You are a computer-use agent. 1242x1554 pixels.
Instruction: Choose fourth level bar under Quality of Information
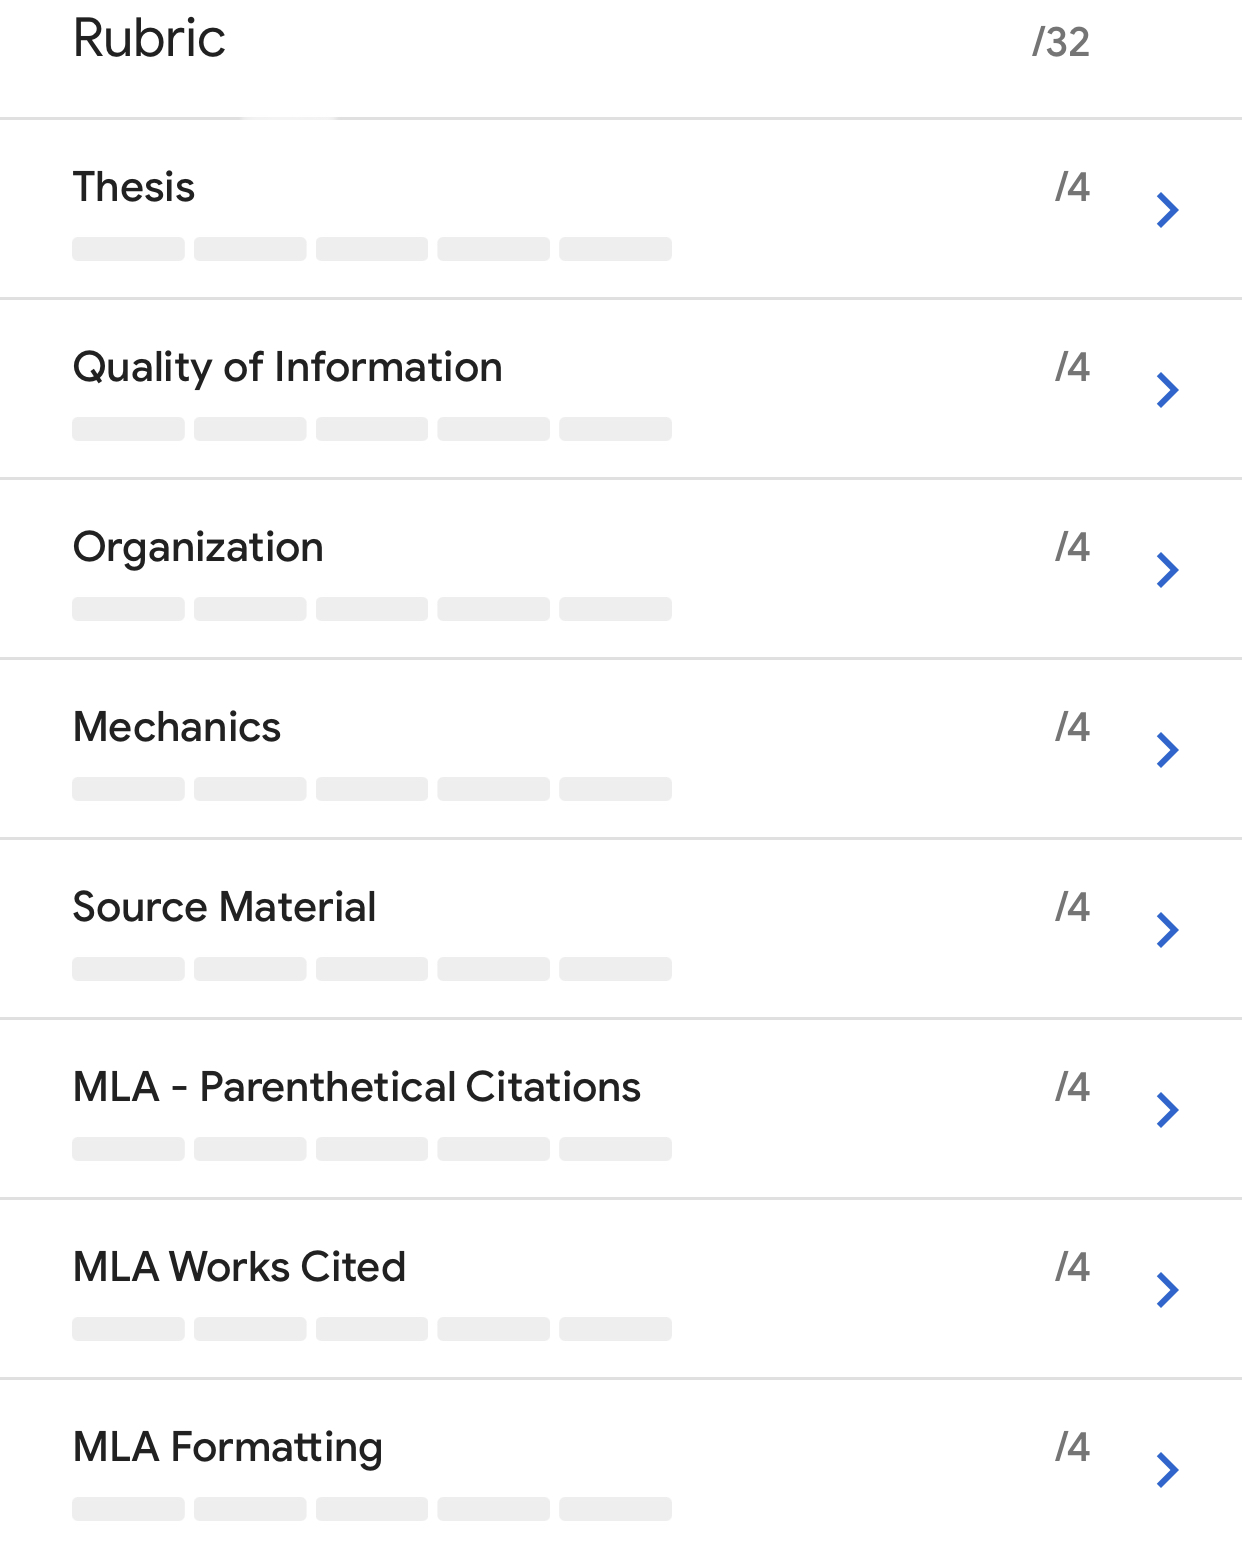pos(493,429)
